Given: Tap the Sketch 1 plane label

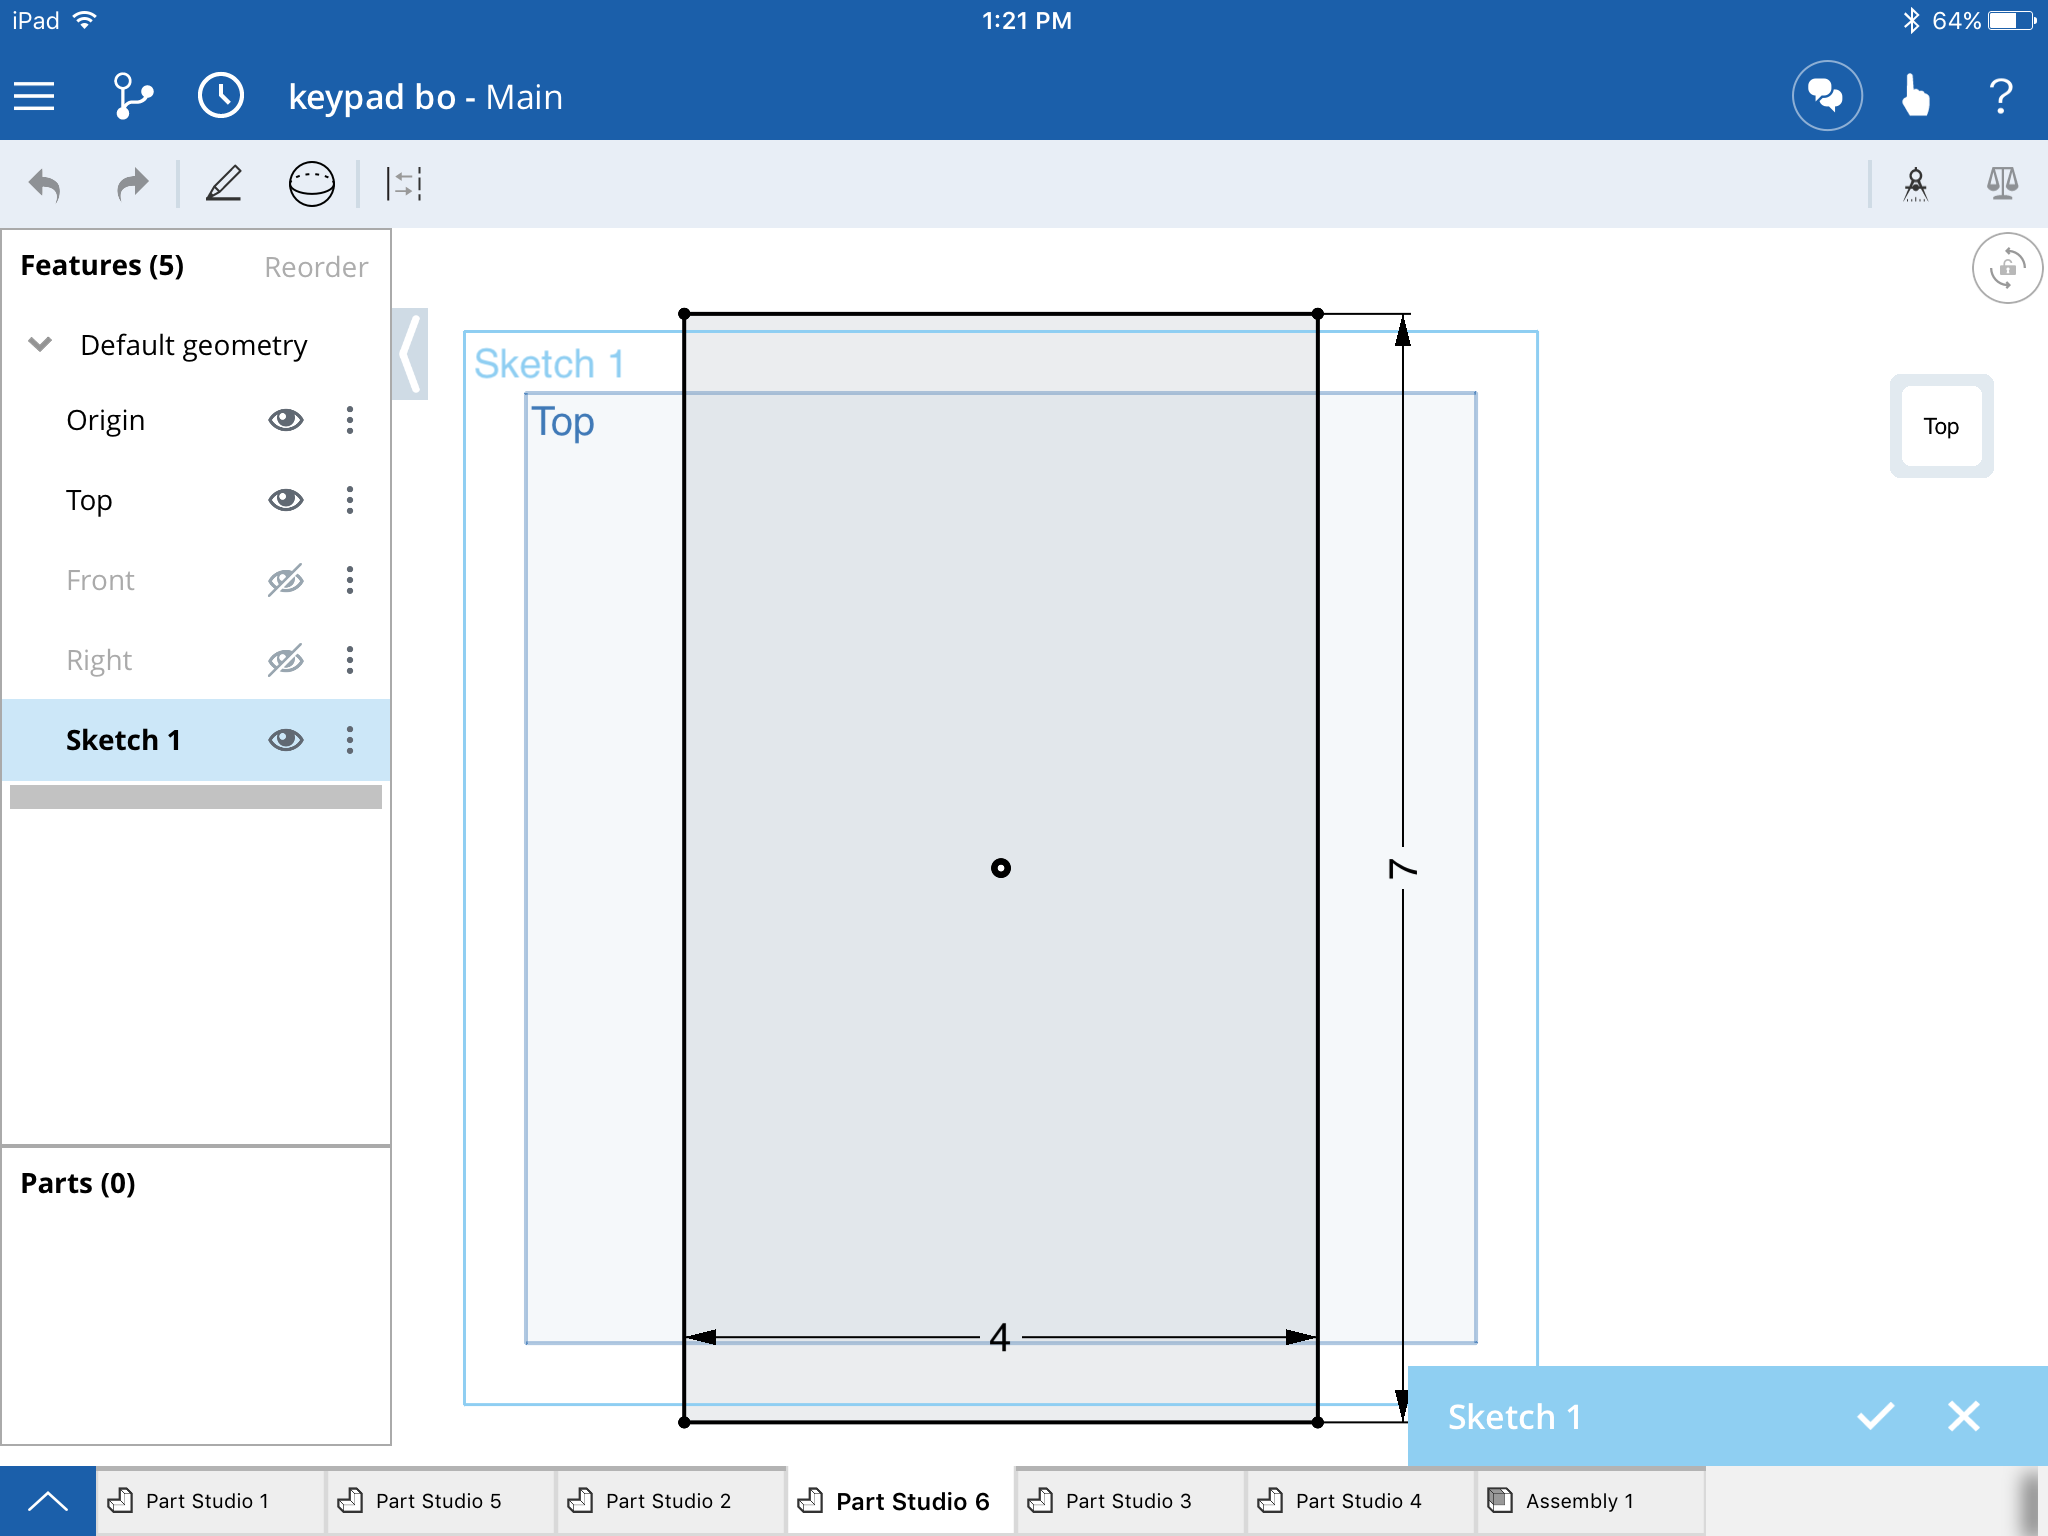Looking at the screenshot, I should [550, 364].
